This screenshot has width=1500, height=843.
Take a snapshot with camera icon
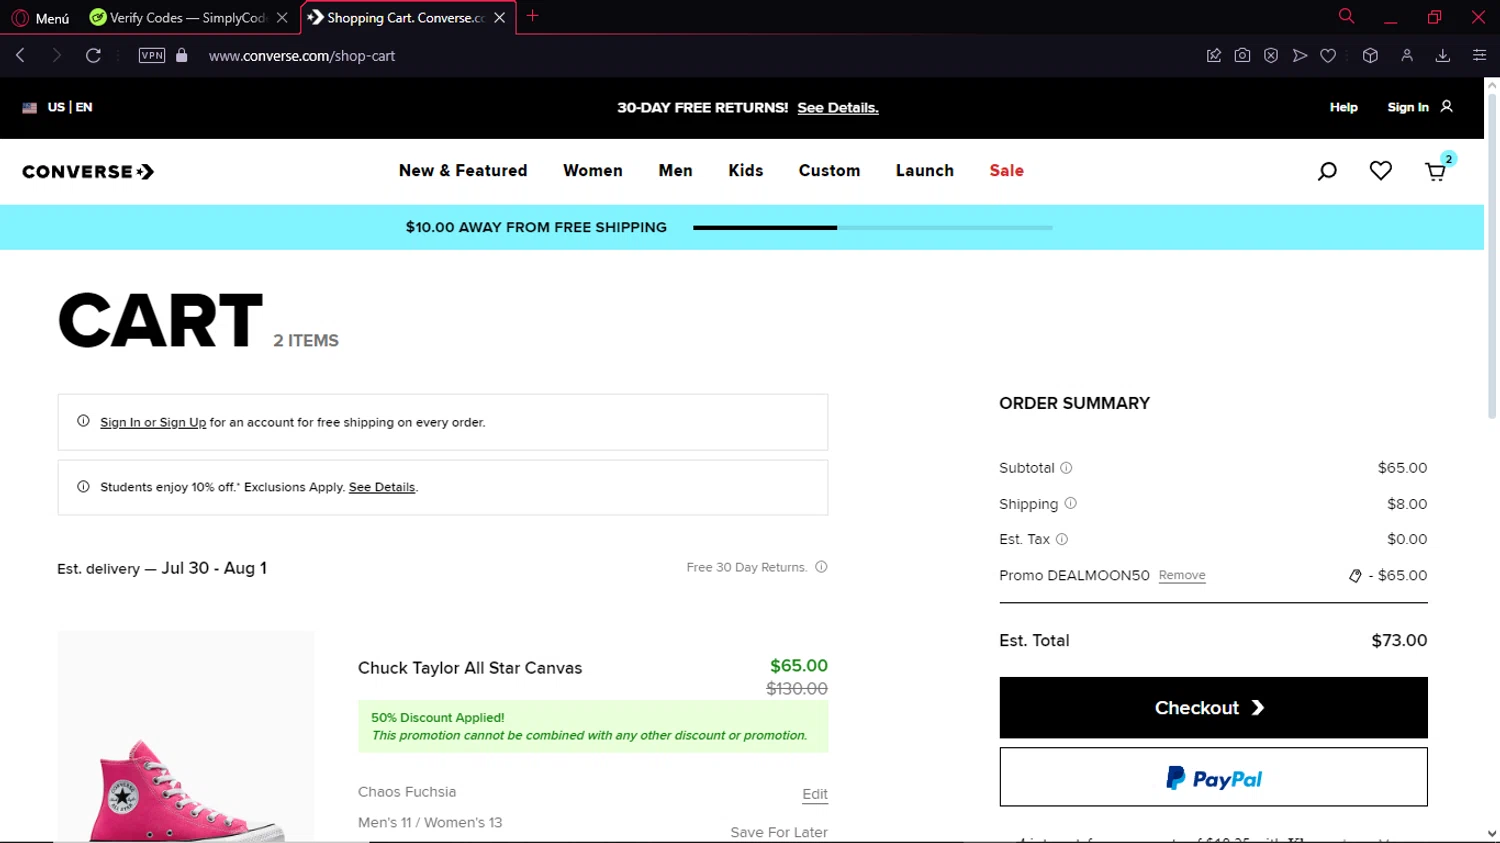[x=1242, y=56]
